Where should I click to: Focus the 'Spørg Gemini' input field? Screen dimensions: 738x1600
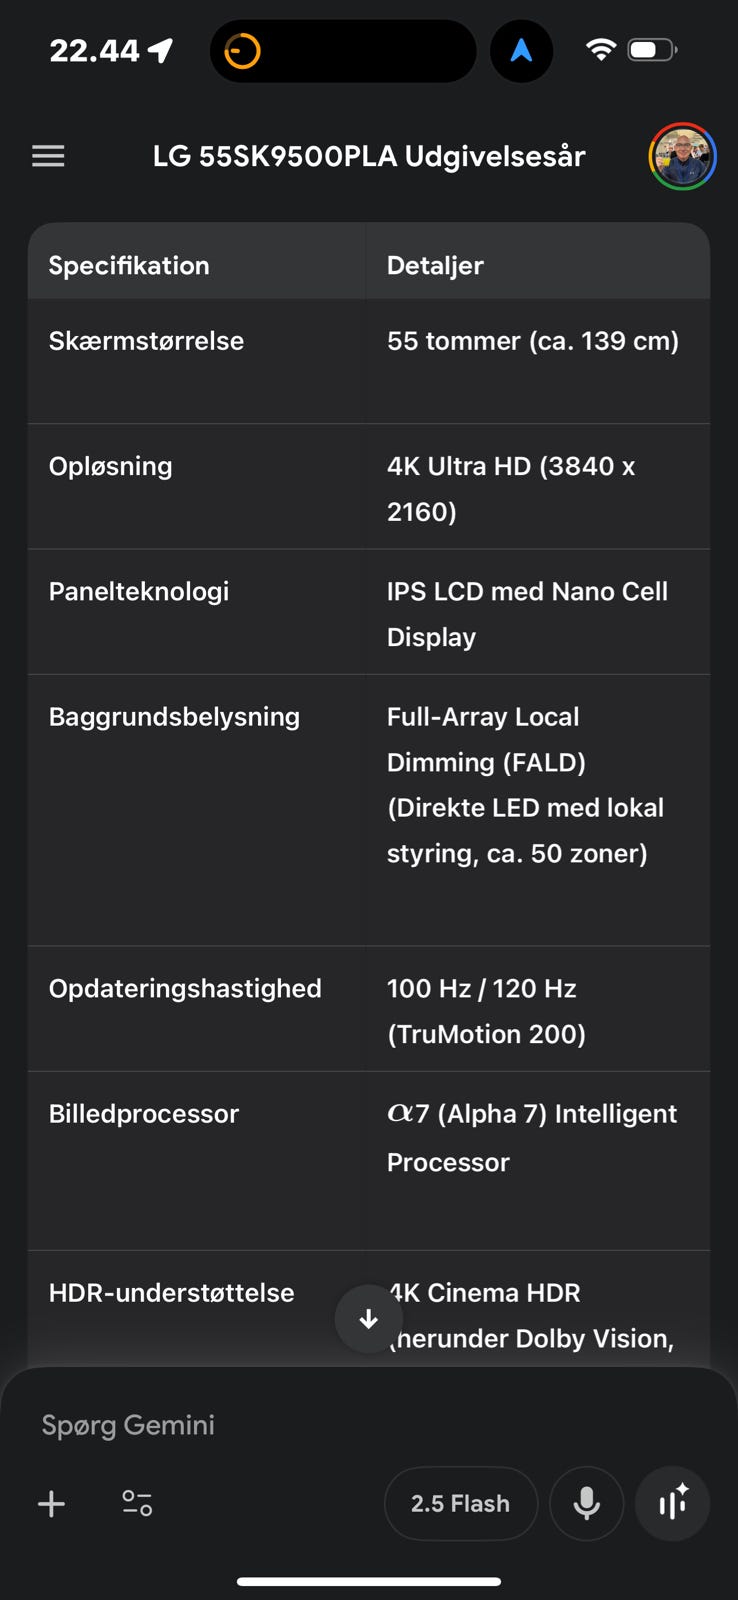(x=250, y=1425)
